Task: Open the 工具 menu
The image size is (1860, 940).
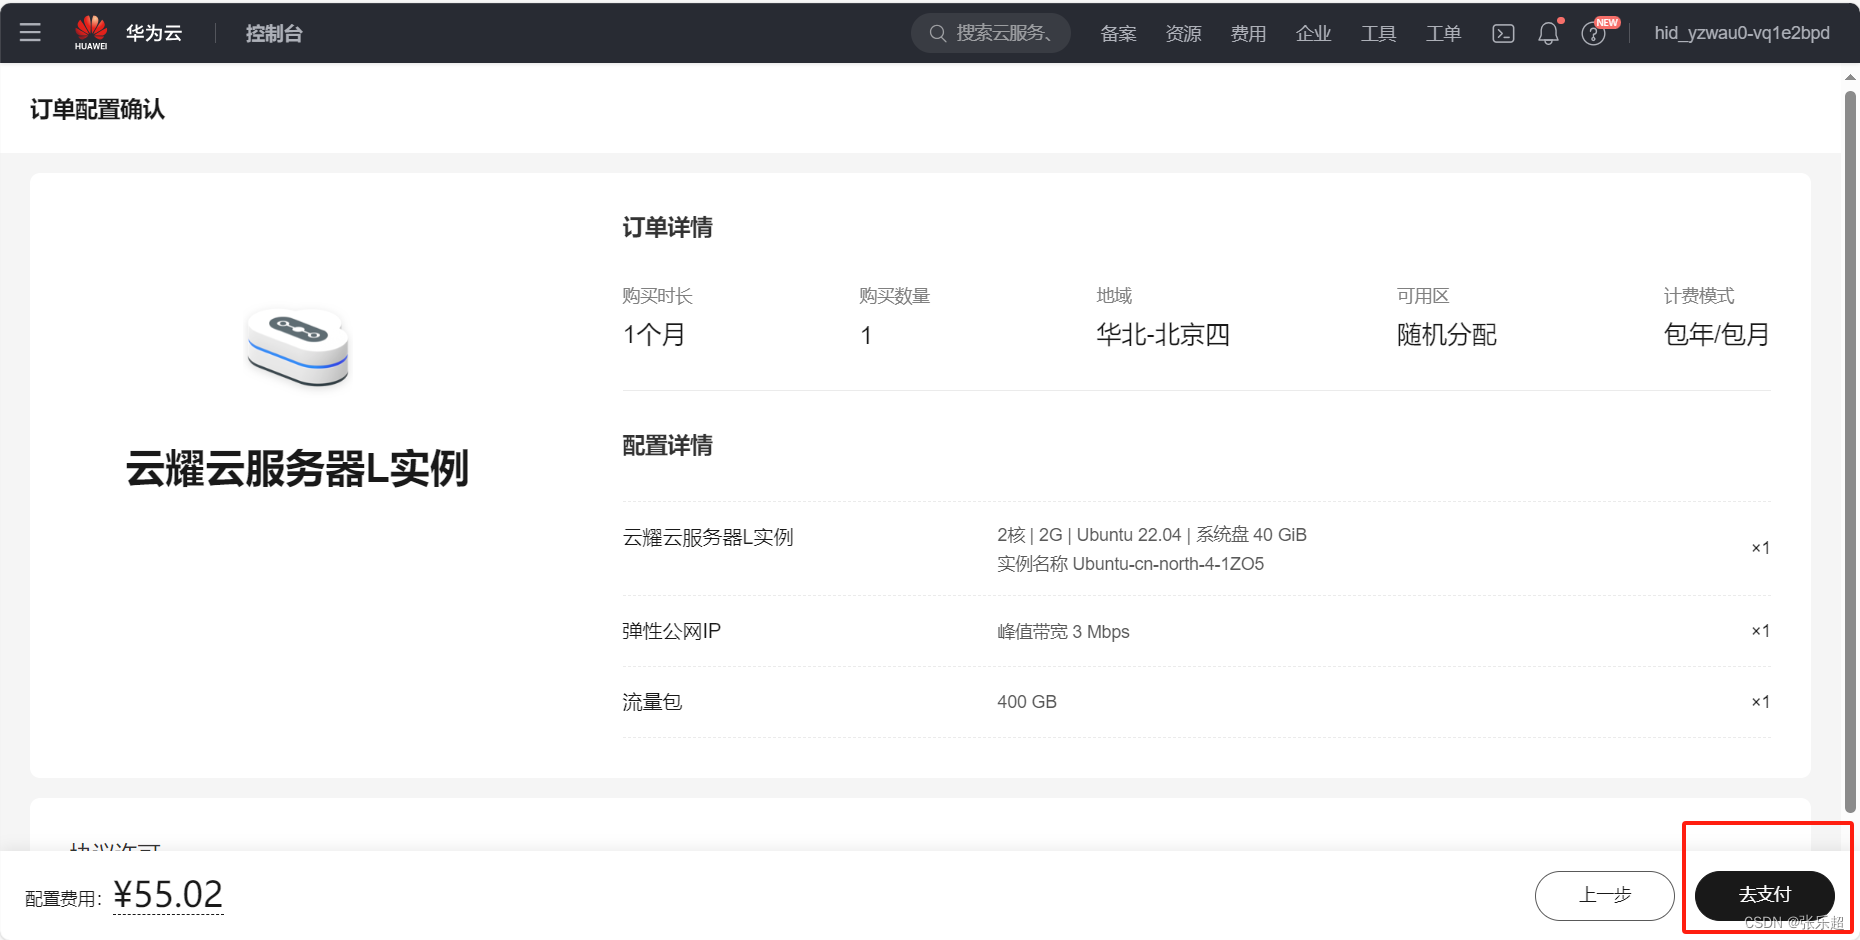Action: coord(1378,33)
